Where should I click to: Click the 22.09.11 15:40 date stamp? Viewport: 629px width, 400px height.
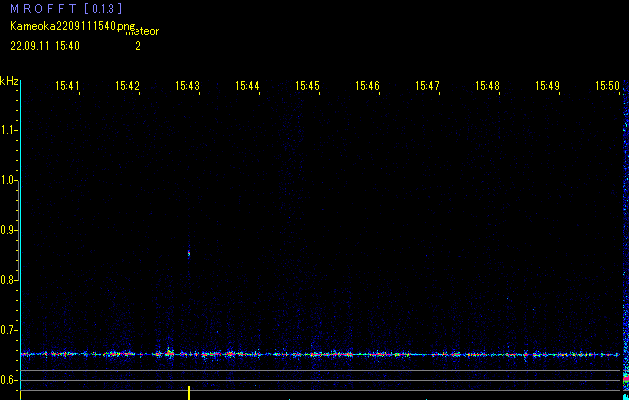coord(45,46)
